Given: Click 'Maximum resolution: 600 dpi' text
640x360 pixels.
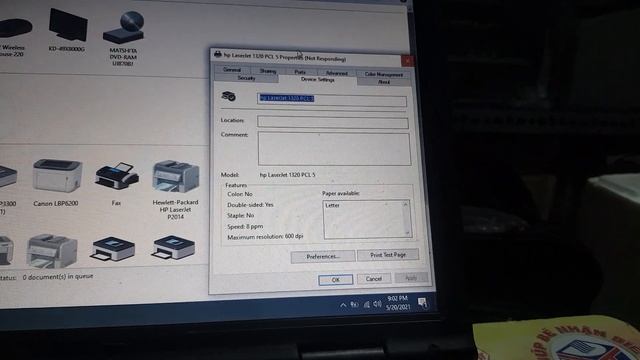Looking at the screenshot, I should (x=265, y=237).
